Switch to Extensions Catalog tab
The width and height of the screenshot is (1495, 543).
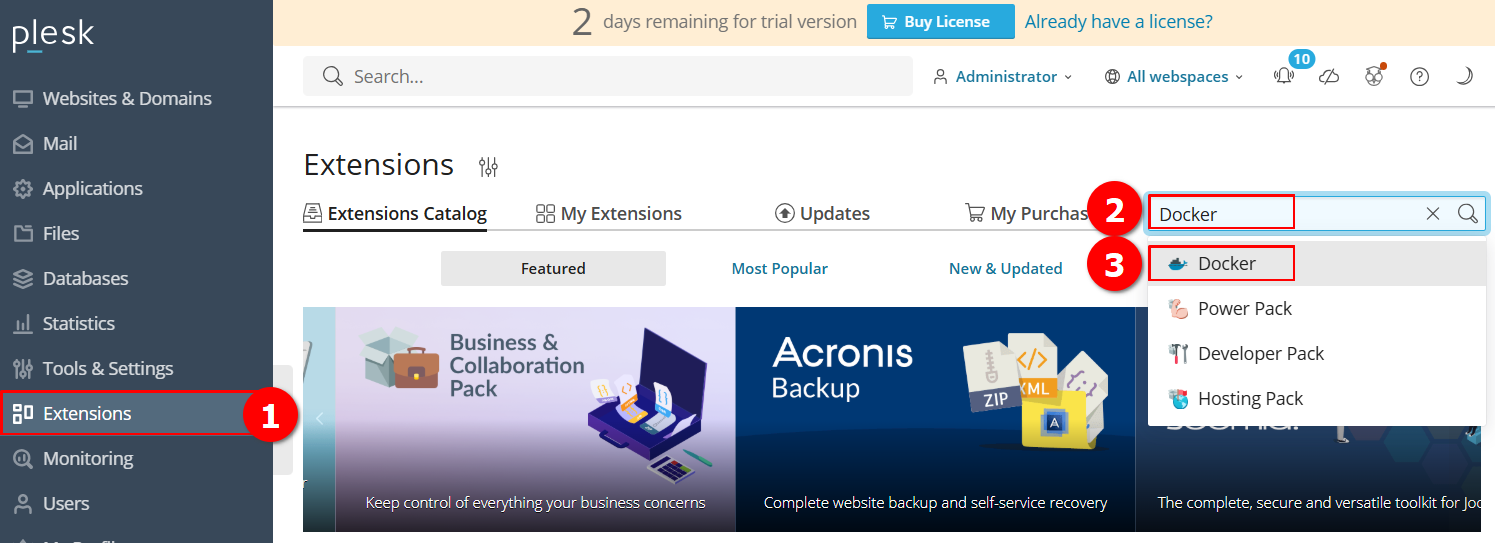click(x=395, y=213)
